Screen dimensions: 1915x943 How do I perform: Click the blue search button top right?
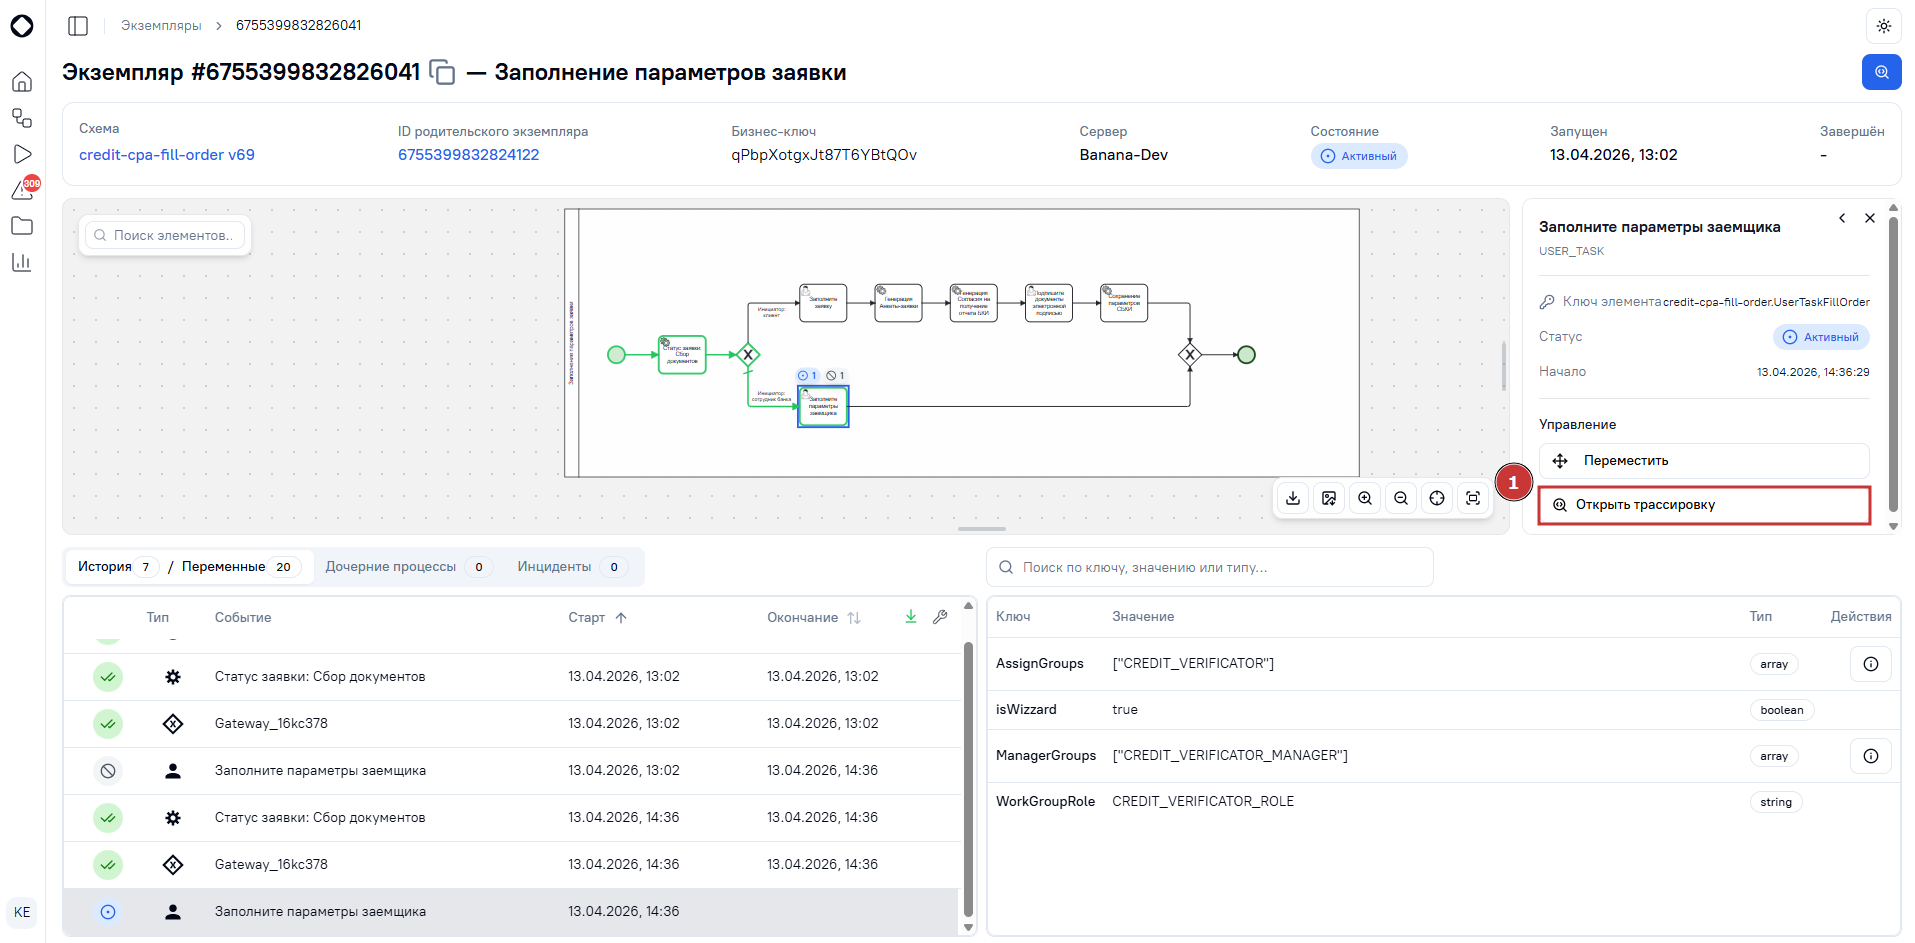pyautogui.click(x=1881, y=72)
